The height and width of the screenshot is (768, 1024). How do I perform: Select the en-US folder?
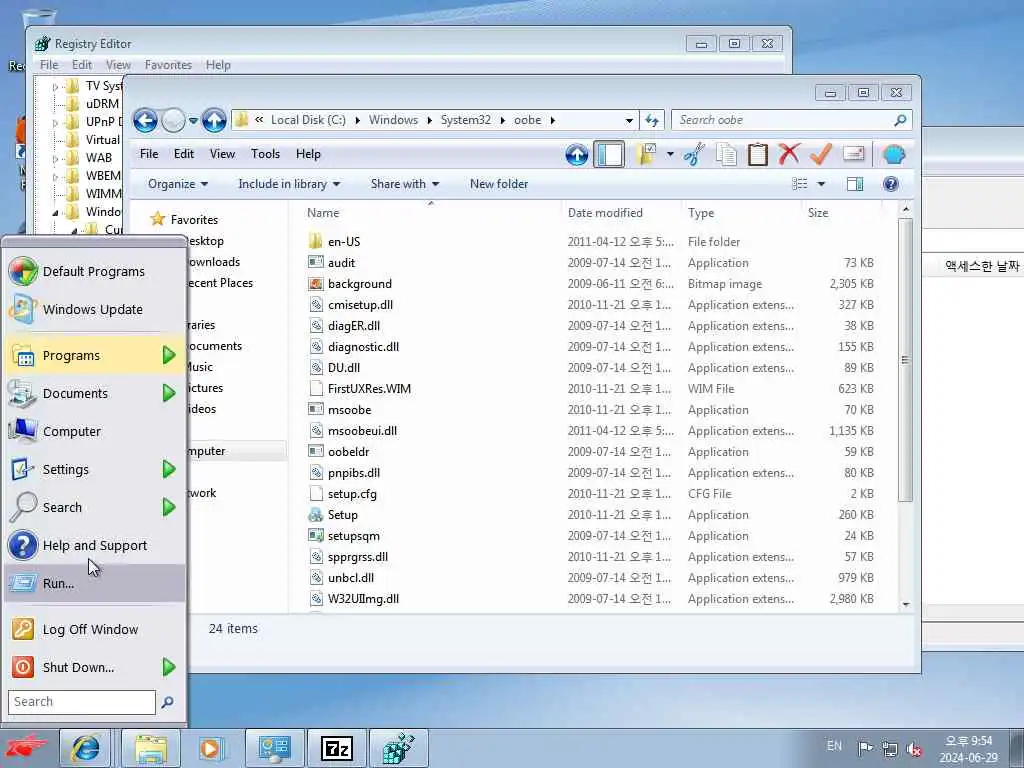tap(344, 242)
